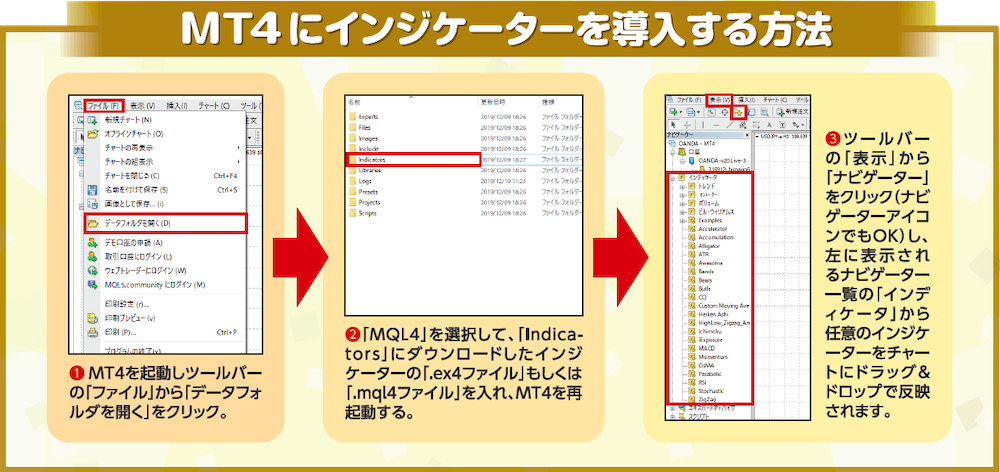Click the 新規注文 toolbar button
The width and height of the screenshot is (1000, 472).
[x=793, y=112]
